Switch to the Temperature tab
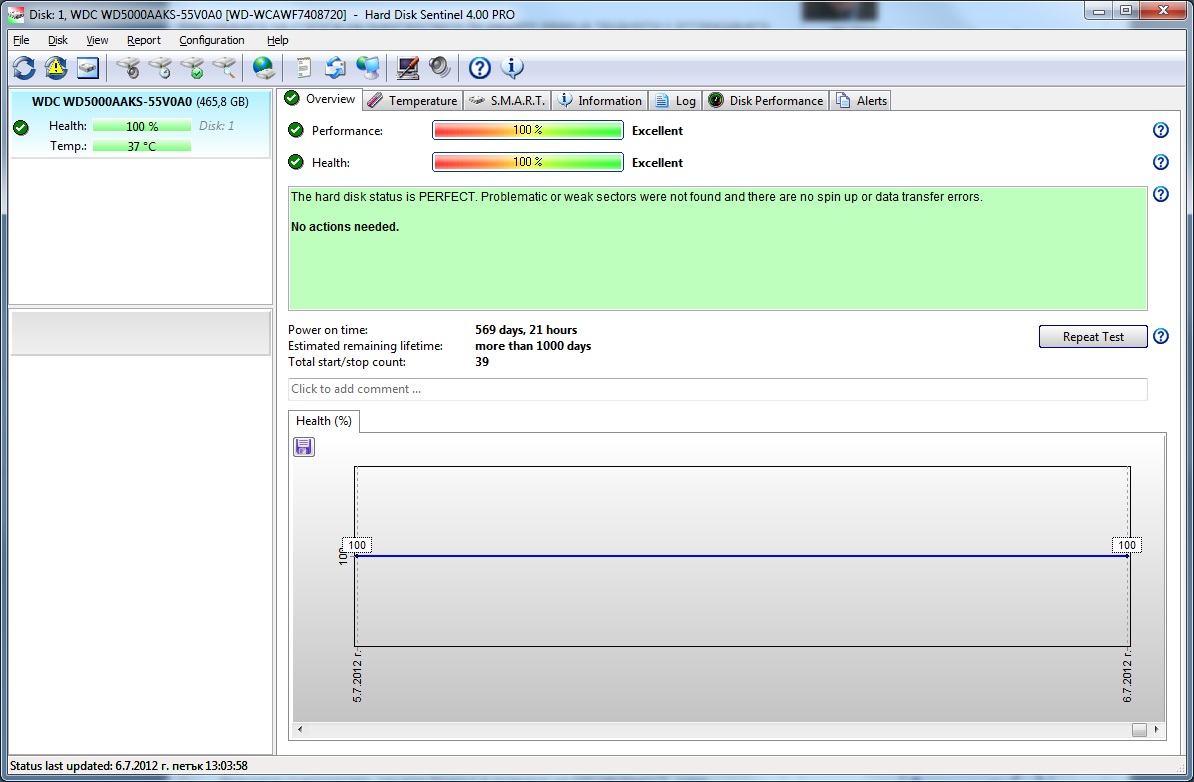Image resolution: width=1194 pixels, height=782 pixels. pyautogui.click(x=413, y=101)
